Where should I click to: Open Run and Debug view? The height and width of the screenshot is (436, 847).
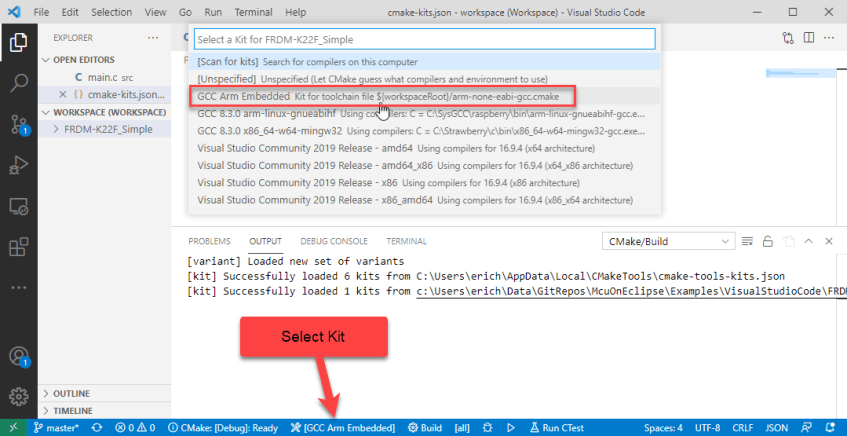pos(18,165)
